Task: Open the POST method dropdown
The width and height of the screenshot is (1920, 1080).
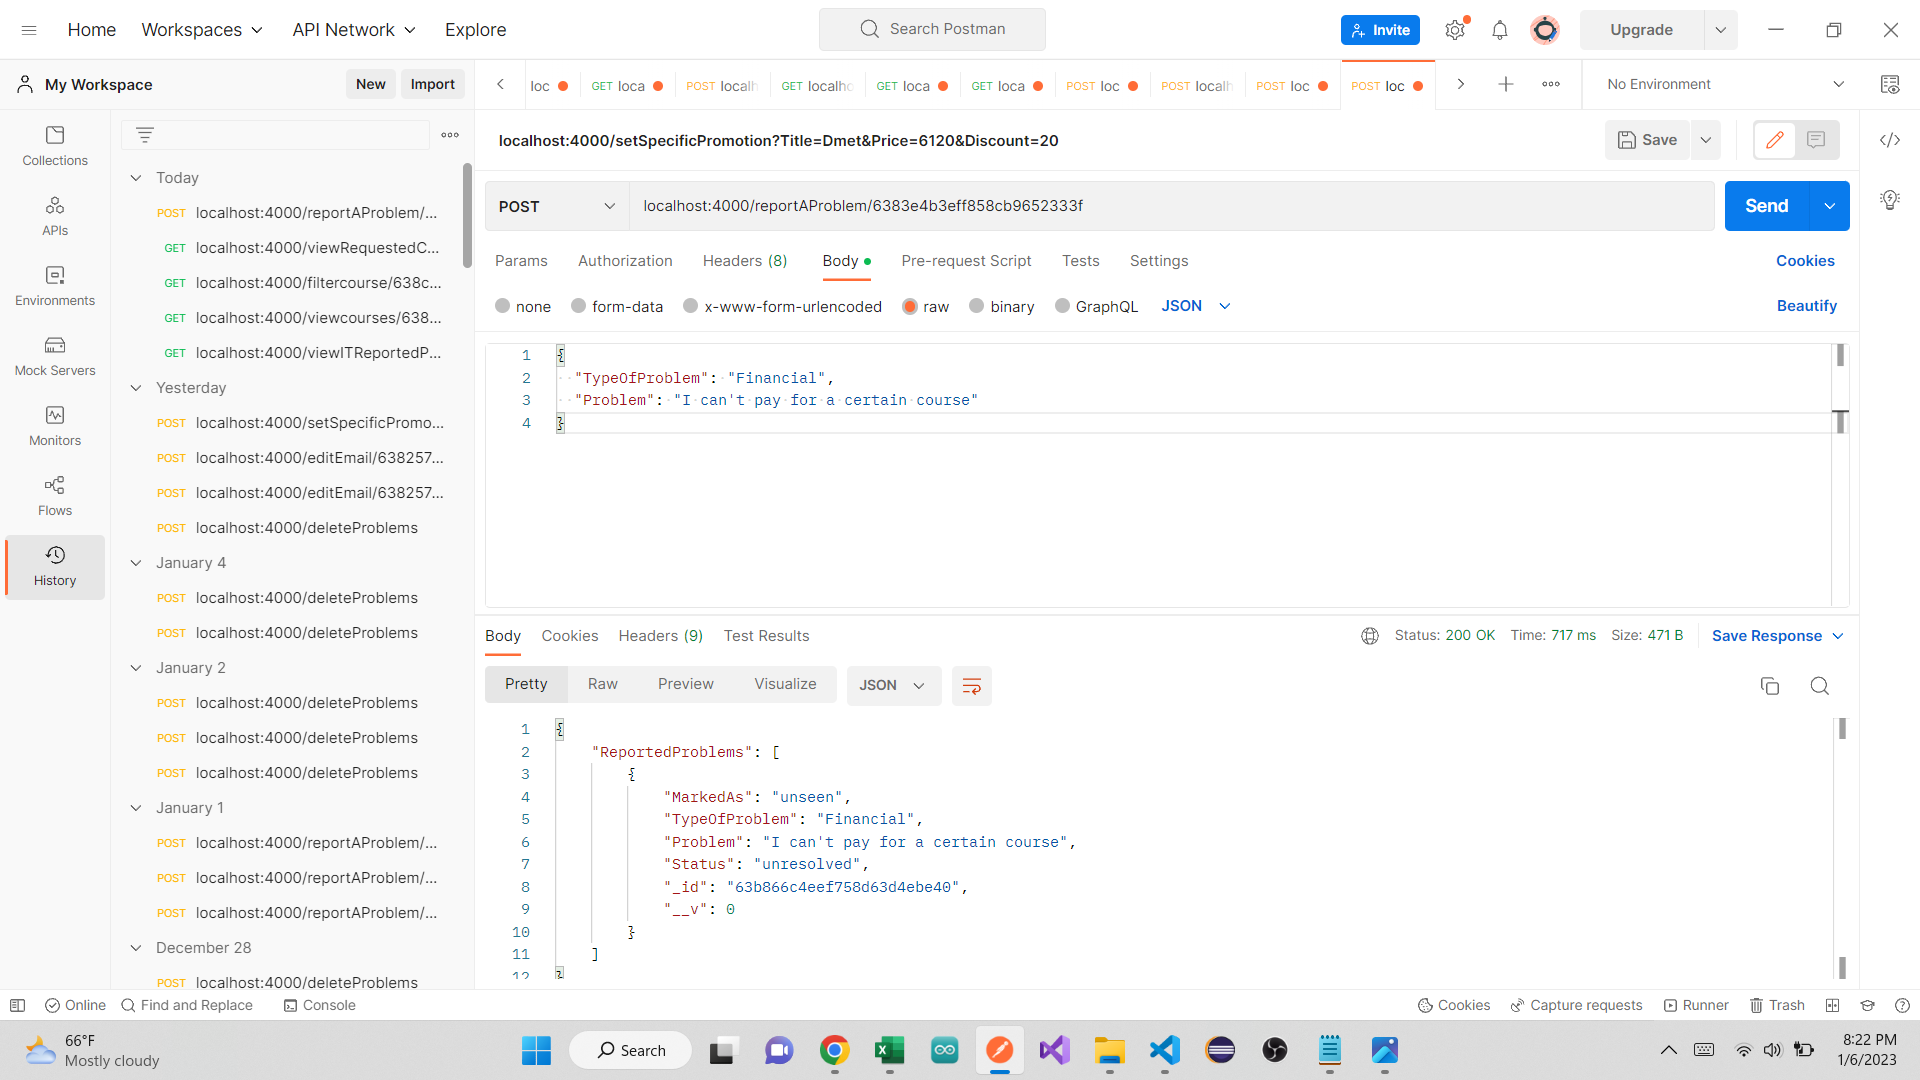Action: [556, 206]
